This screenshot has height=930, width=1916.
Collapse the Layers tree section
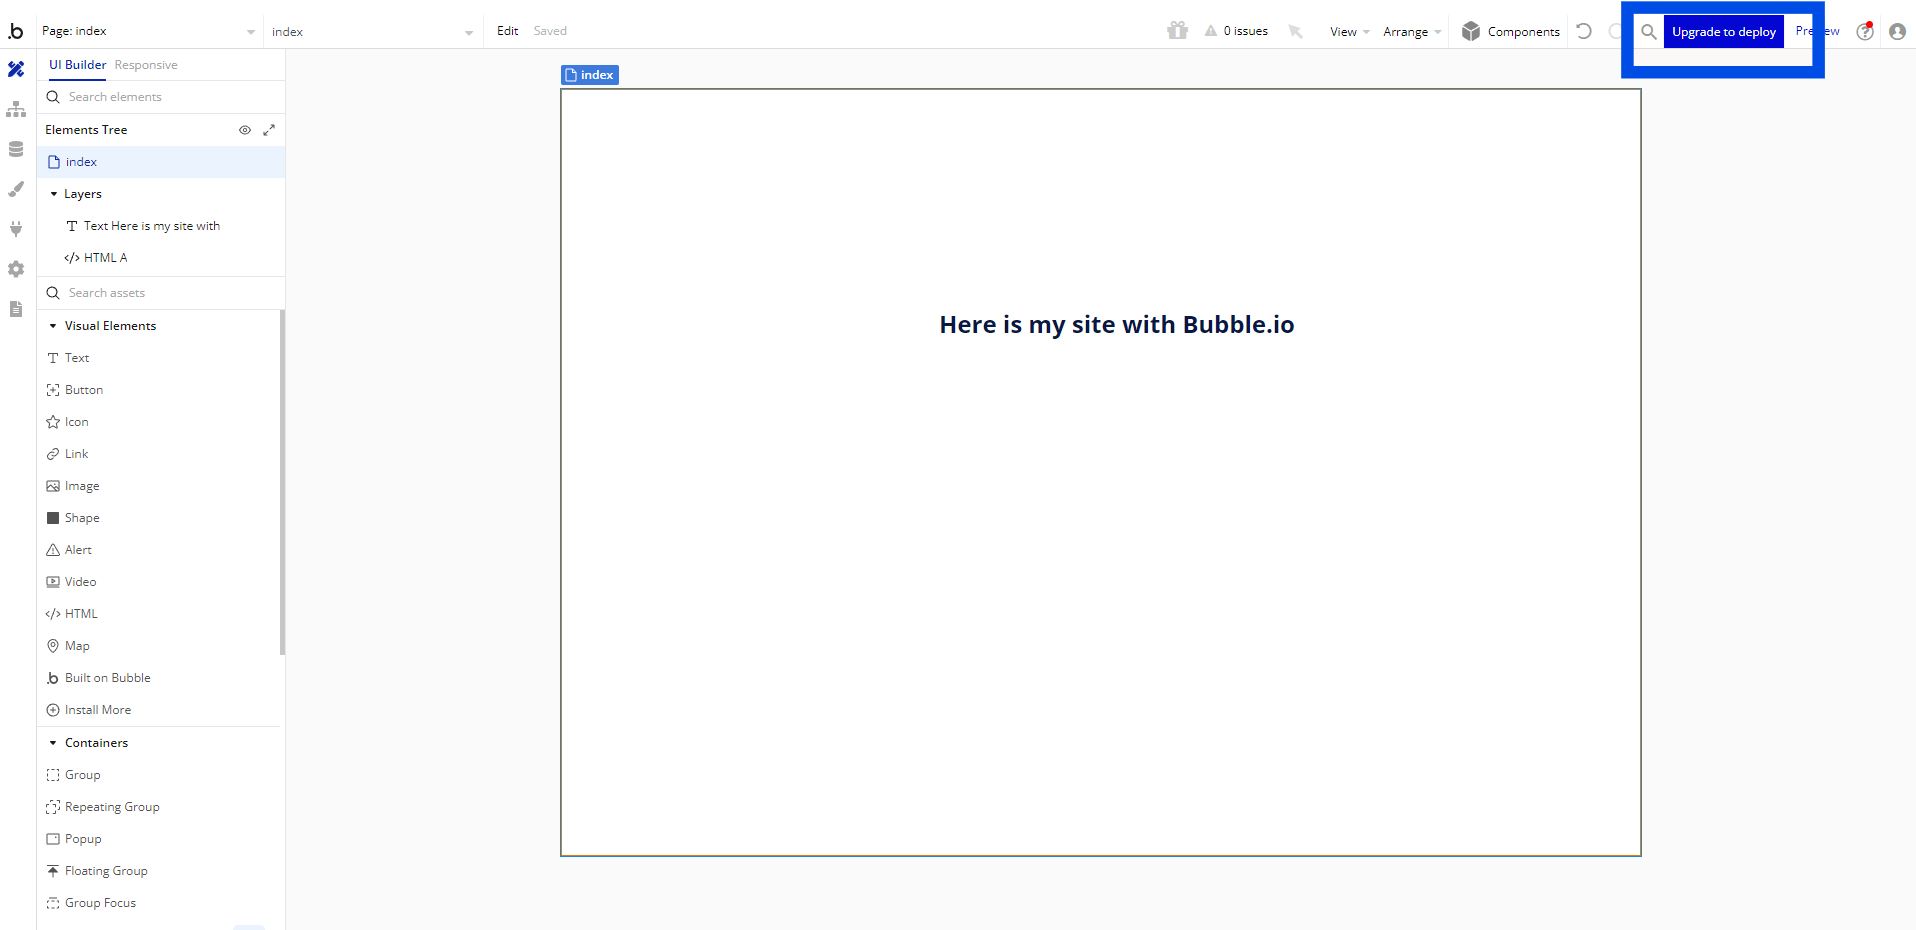coord(54,194)
